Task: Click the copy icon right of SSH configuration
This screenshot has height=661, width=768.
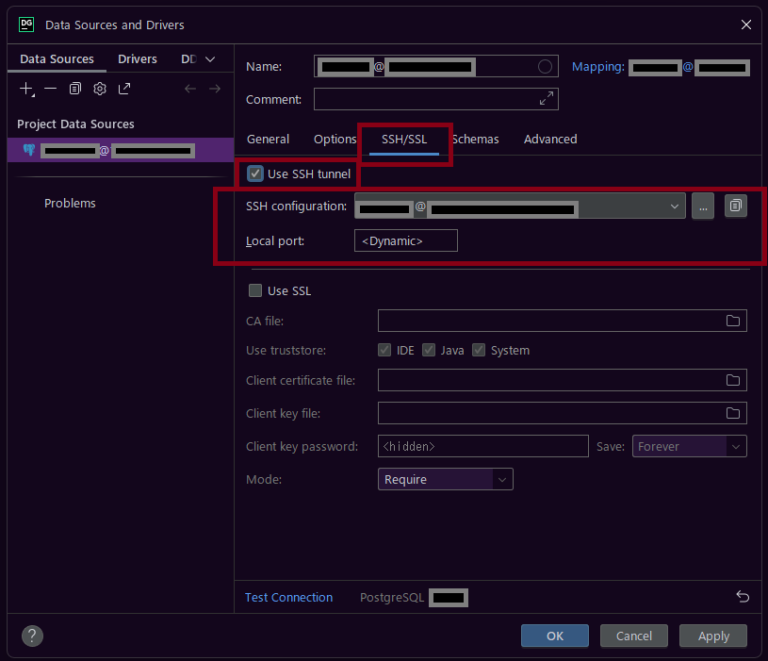Action: pyautogui.click(x=735, y=206)
